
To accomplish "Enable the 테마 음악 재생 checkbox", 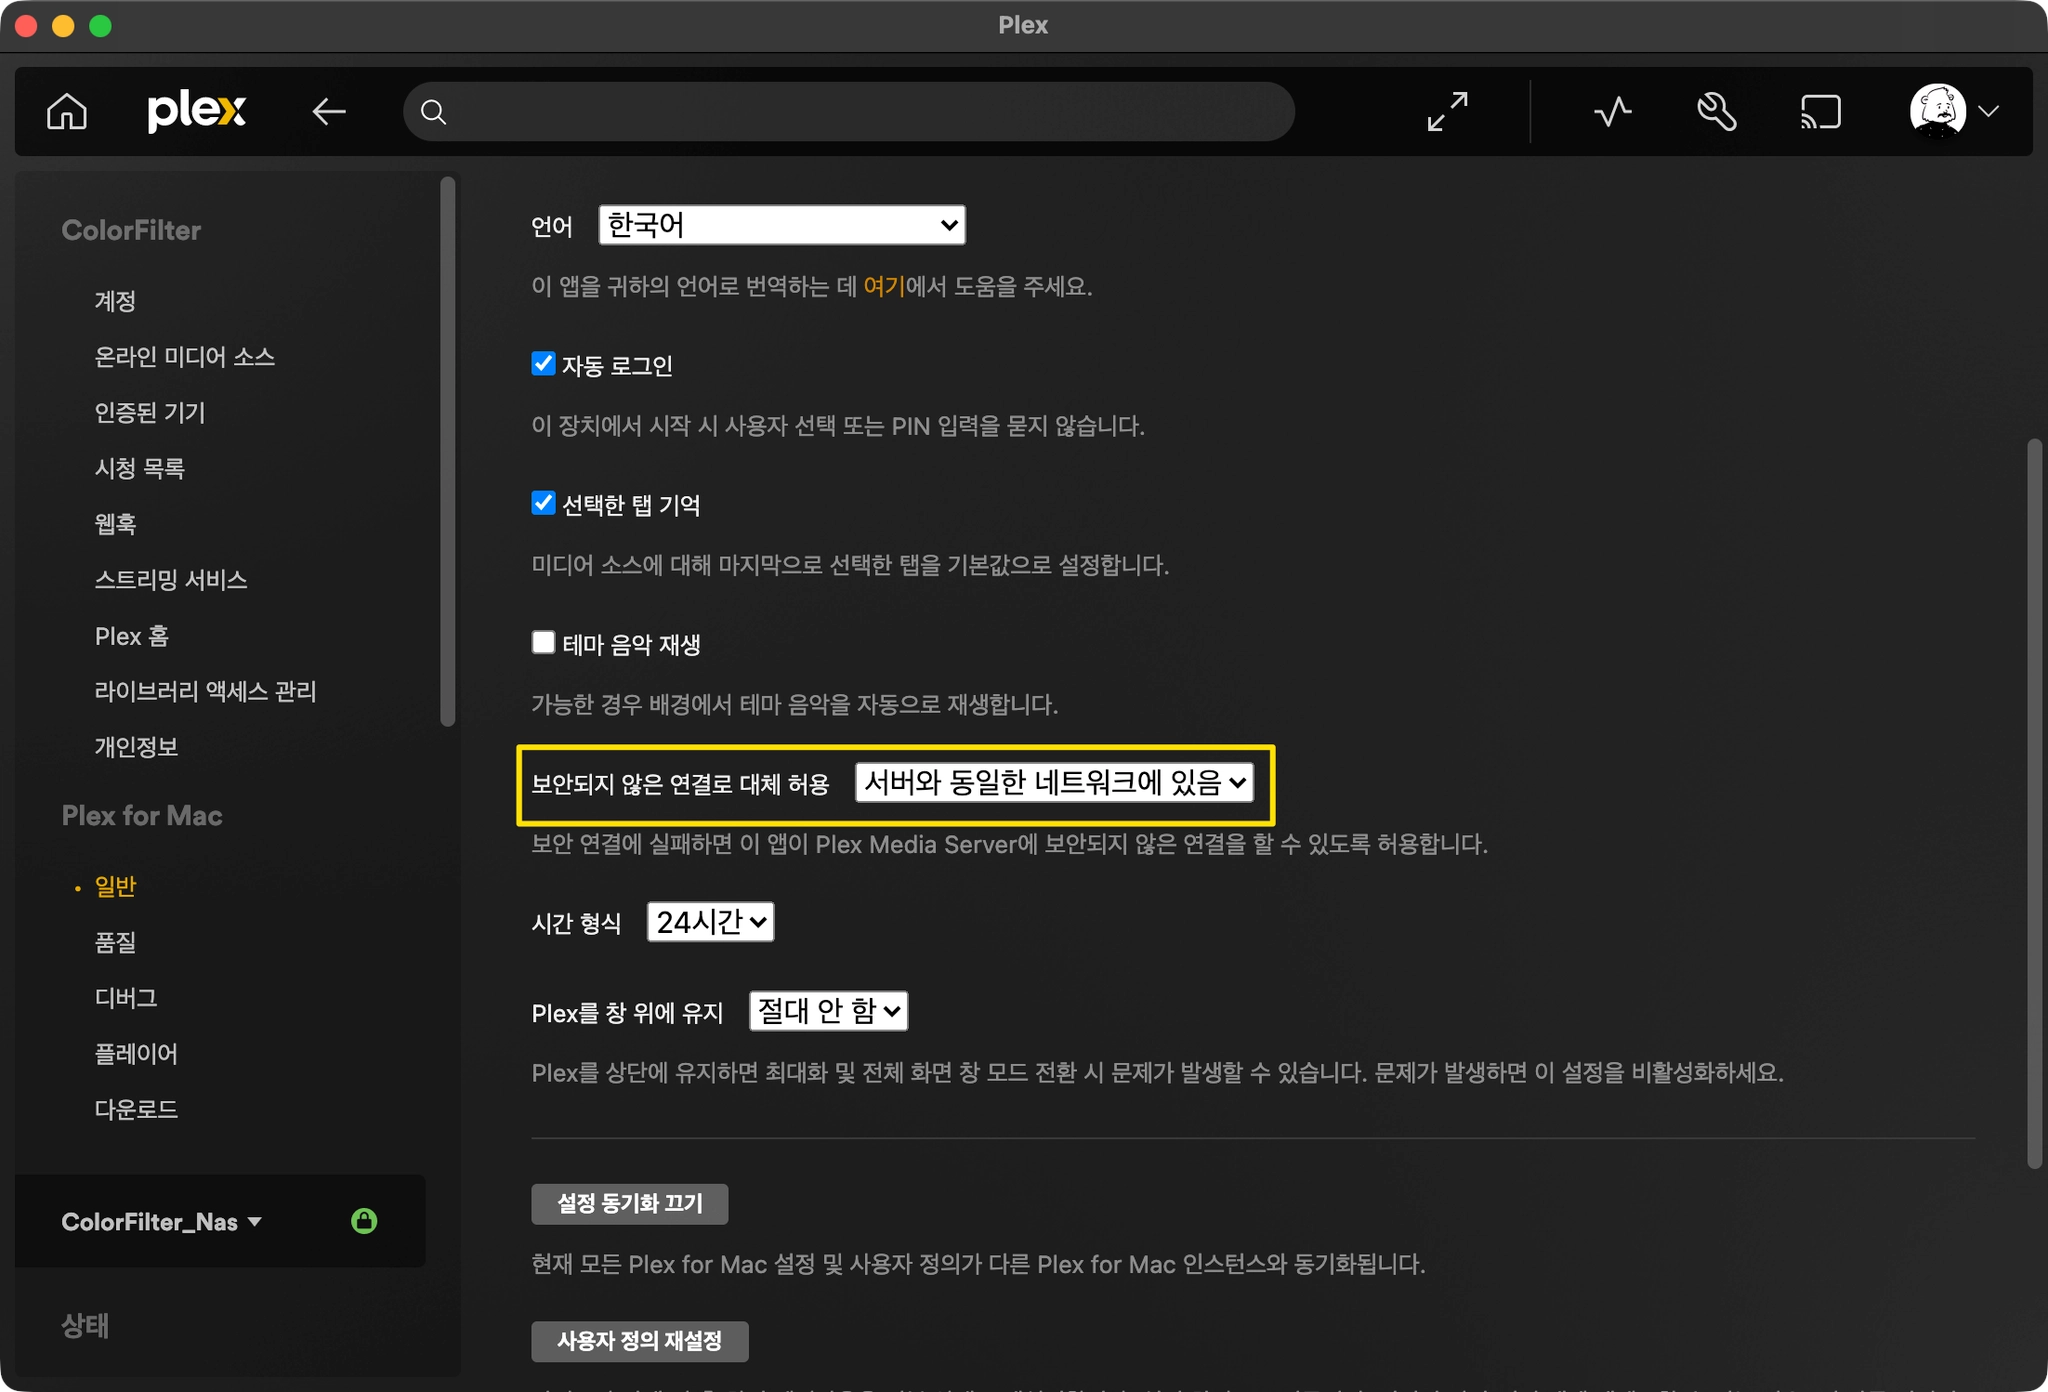I will 543,642.
